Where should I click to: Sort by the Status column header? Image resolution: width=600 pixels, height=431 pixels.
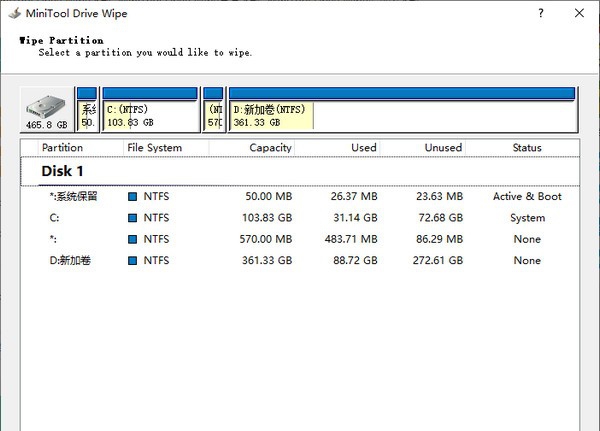click(523, 148)
